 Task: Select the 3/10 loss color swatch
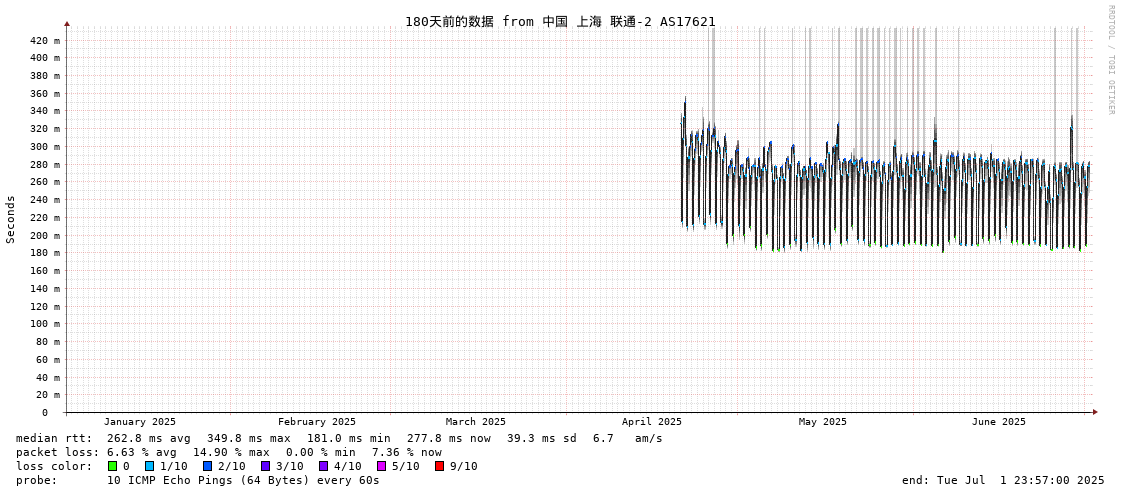265,466
